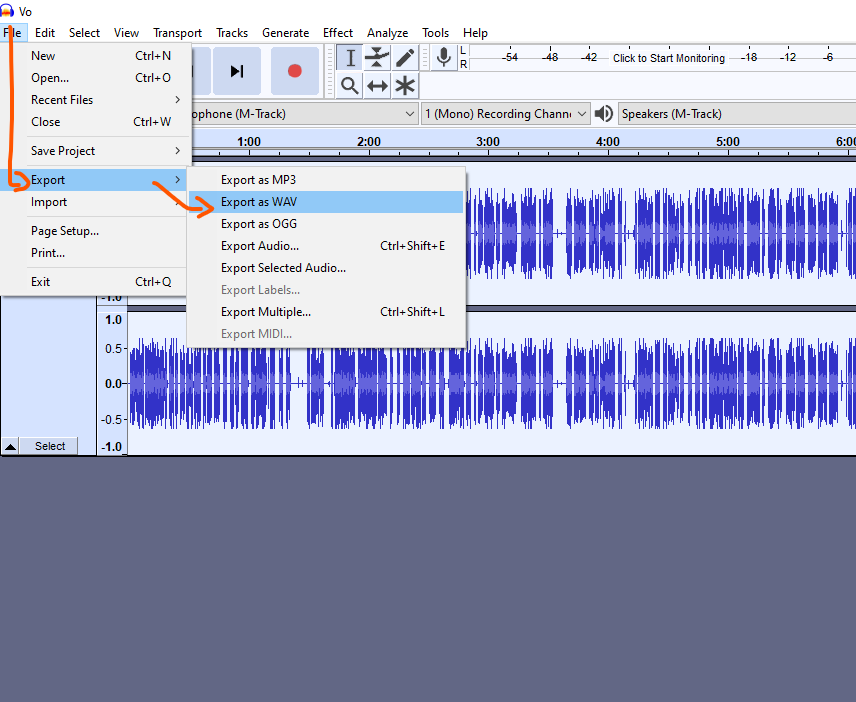
Task: Click the track Select button
Action: 50,447
